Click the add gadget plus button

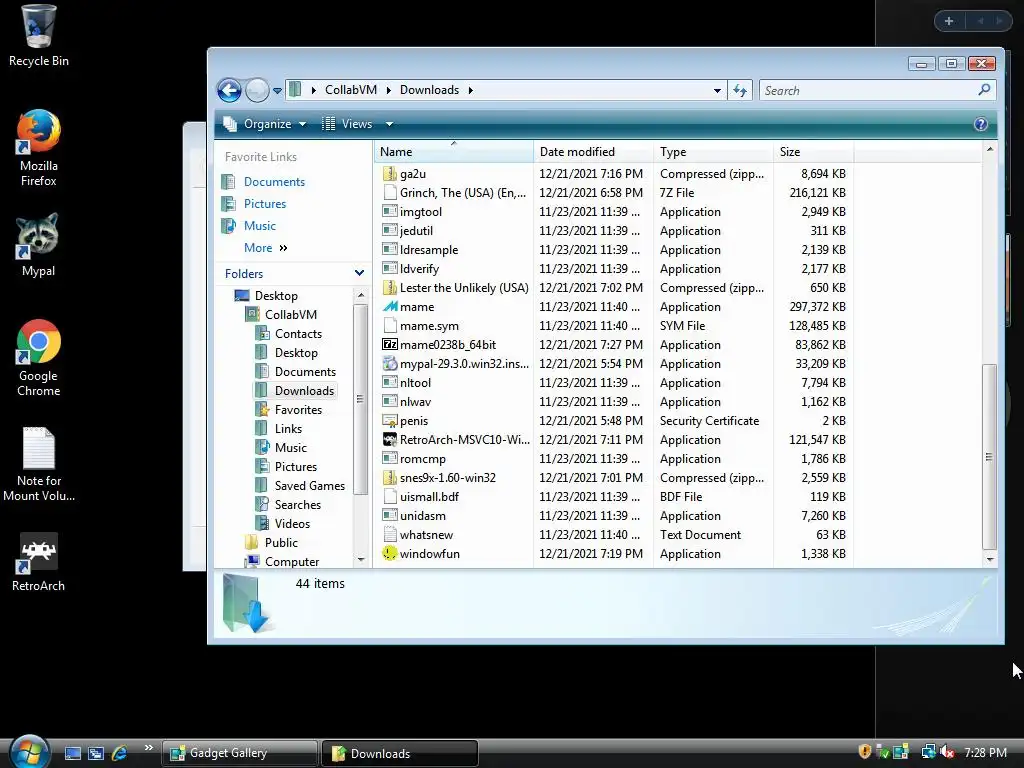(949, 21)
